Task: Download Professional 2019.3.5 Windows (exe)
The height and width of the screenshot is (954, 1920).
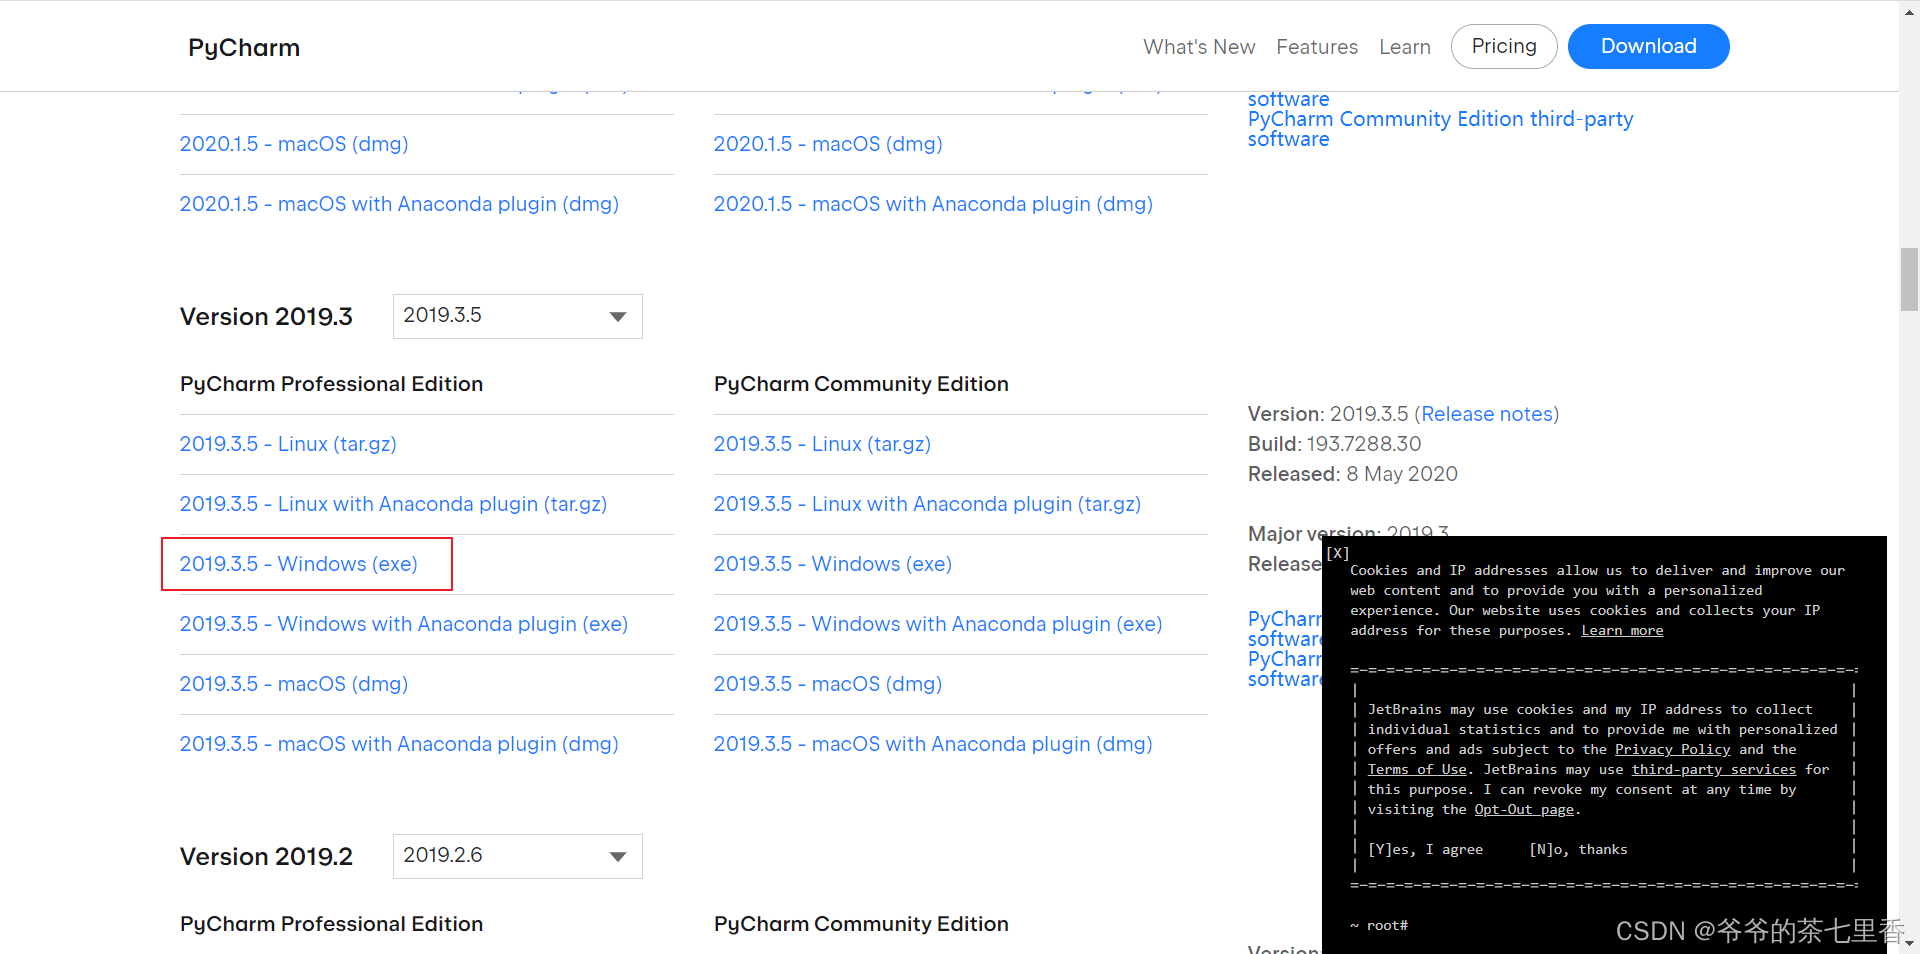Action: pos(299,564)
